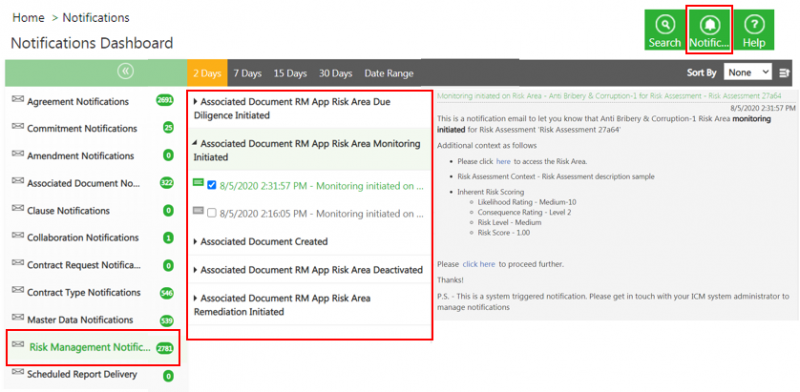Viewport: 800px width, 392px height.
Task: Click envelope icon for Collaboration Notifications
Action: click(x=18, y=235)
